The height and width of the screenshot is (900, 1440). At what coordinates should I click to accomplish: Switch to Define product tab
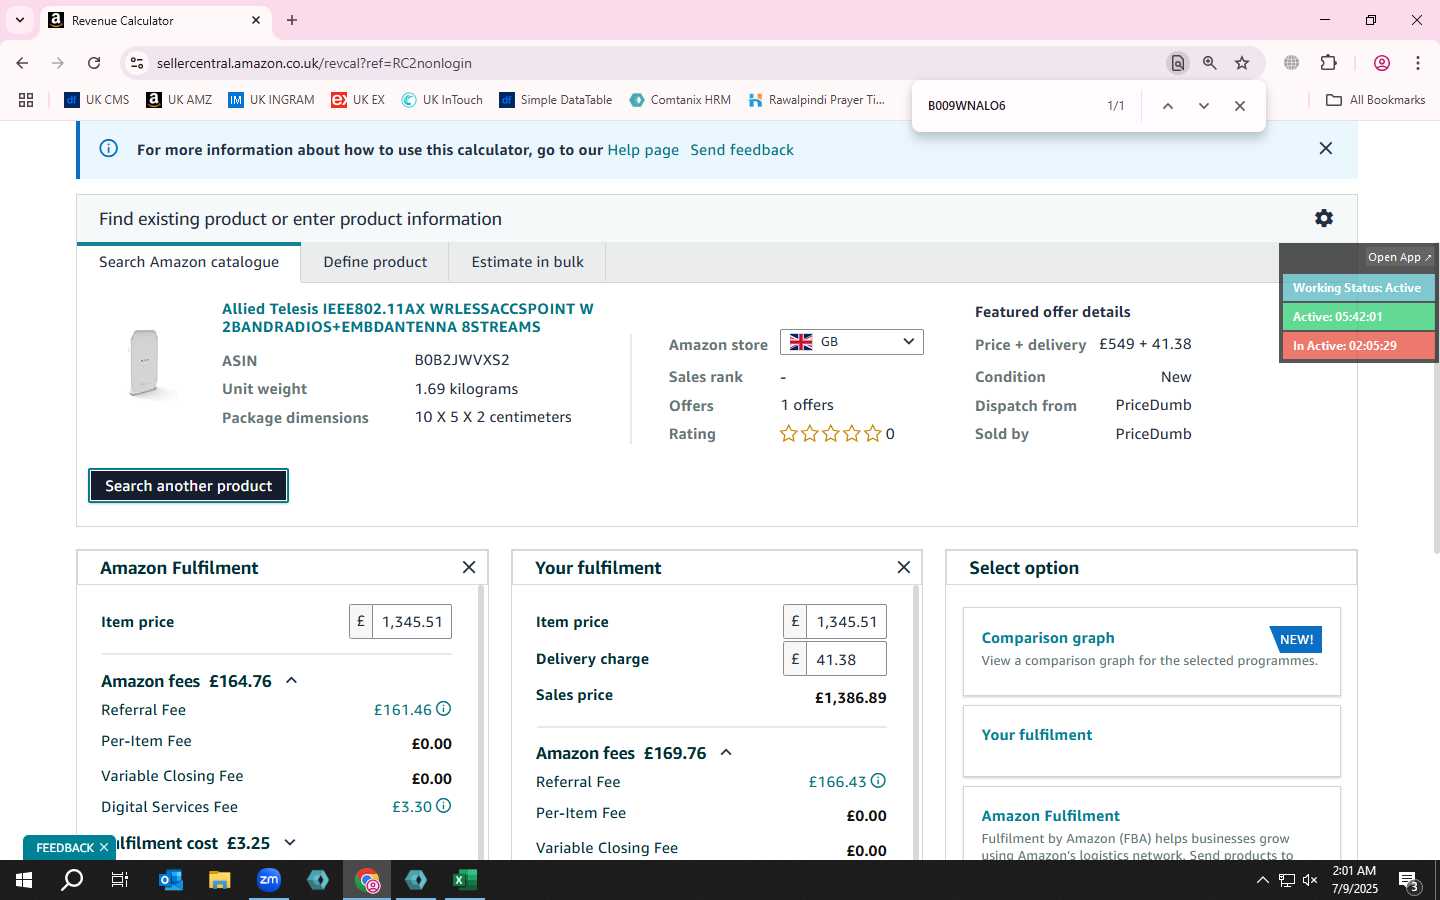(x=375, y=262)
